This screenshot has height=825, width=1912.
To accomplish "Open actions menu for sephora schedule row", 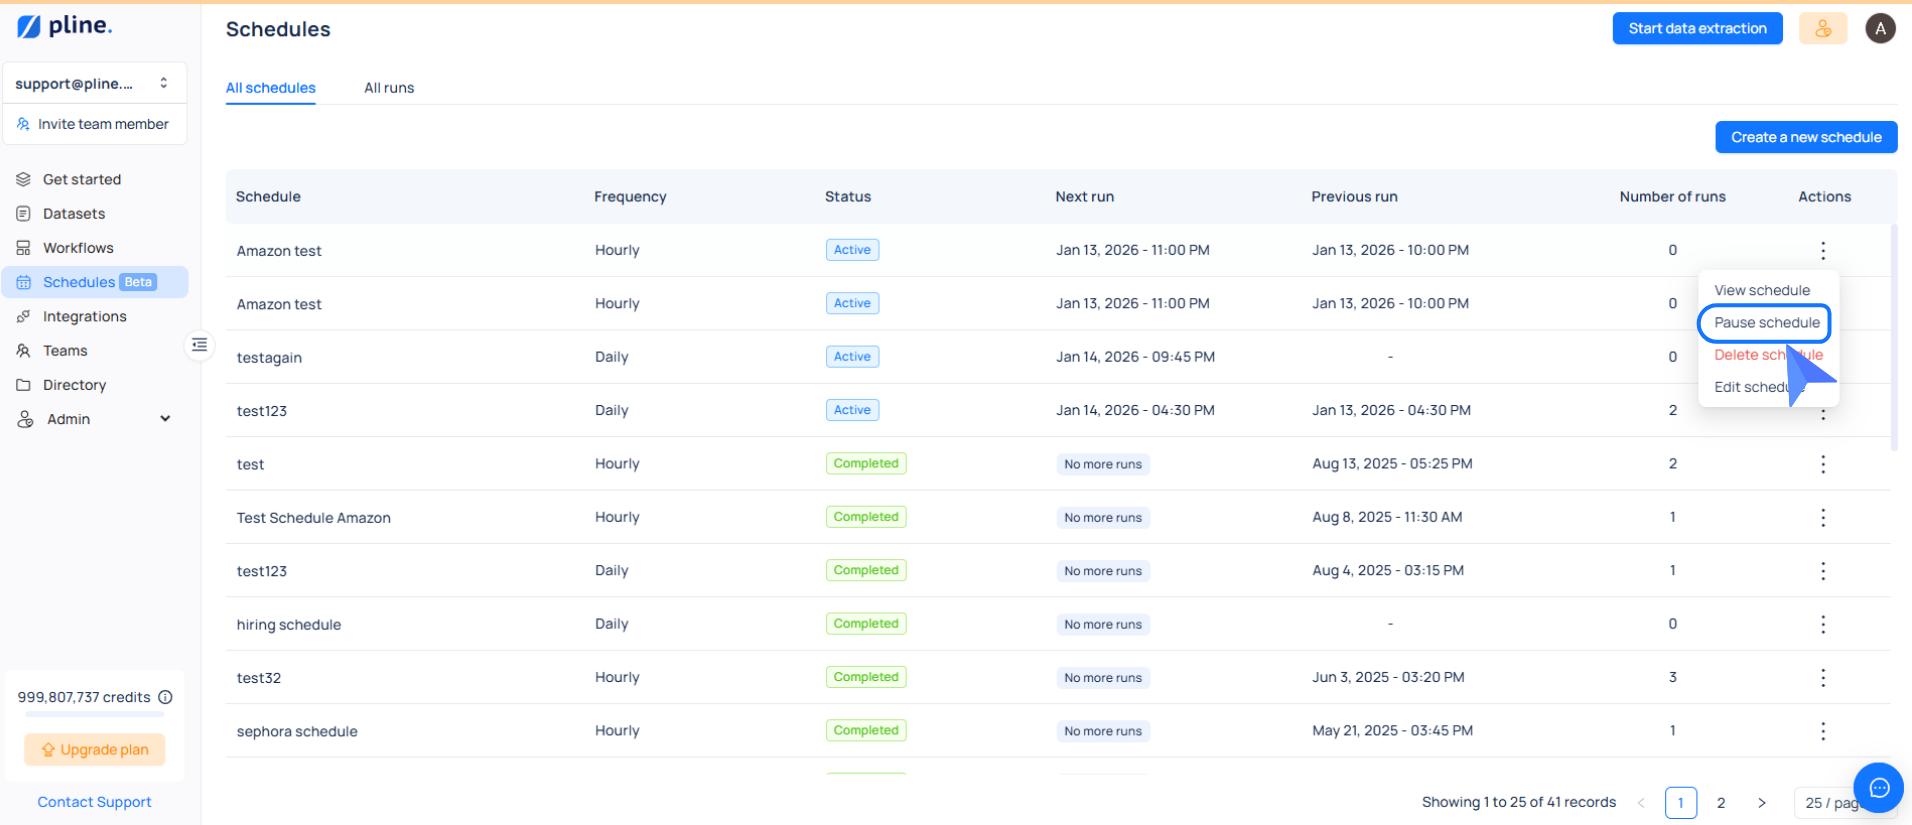I will tap(1823, 731).
